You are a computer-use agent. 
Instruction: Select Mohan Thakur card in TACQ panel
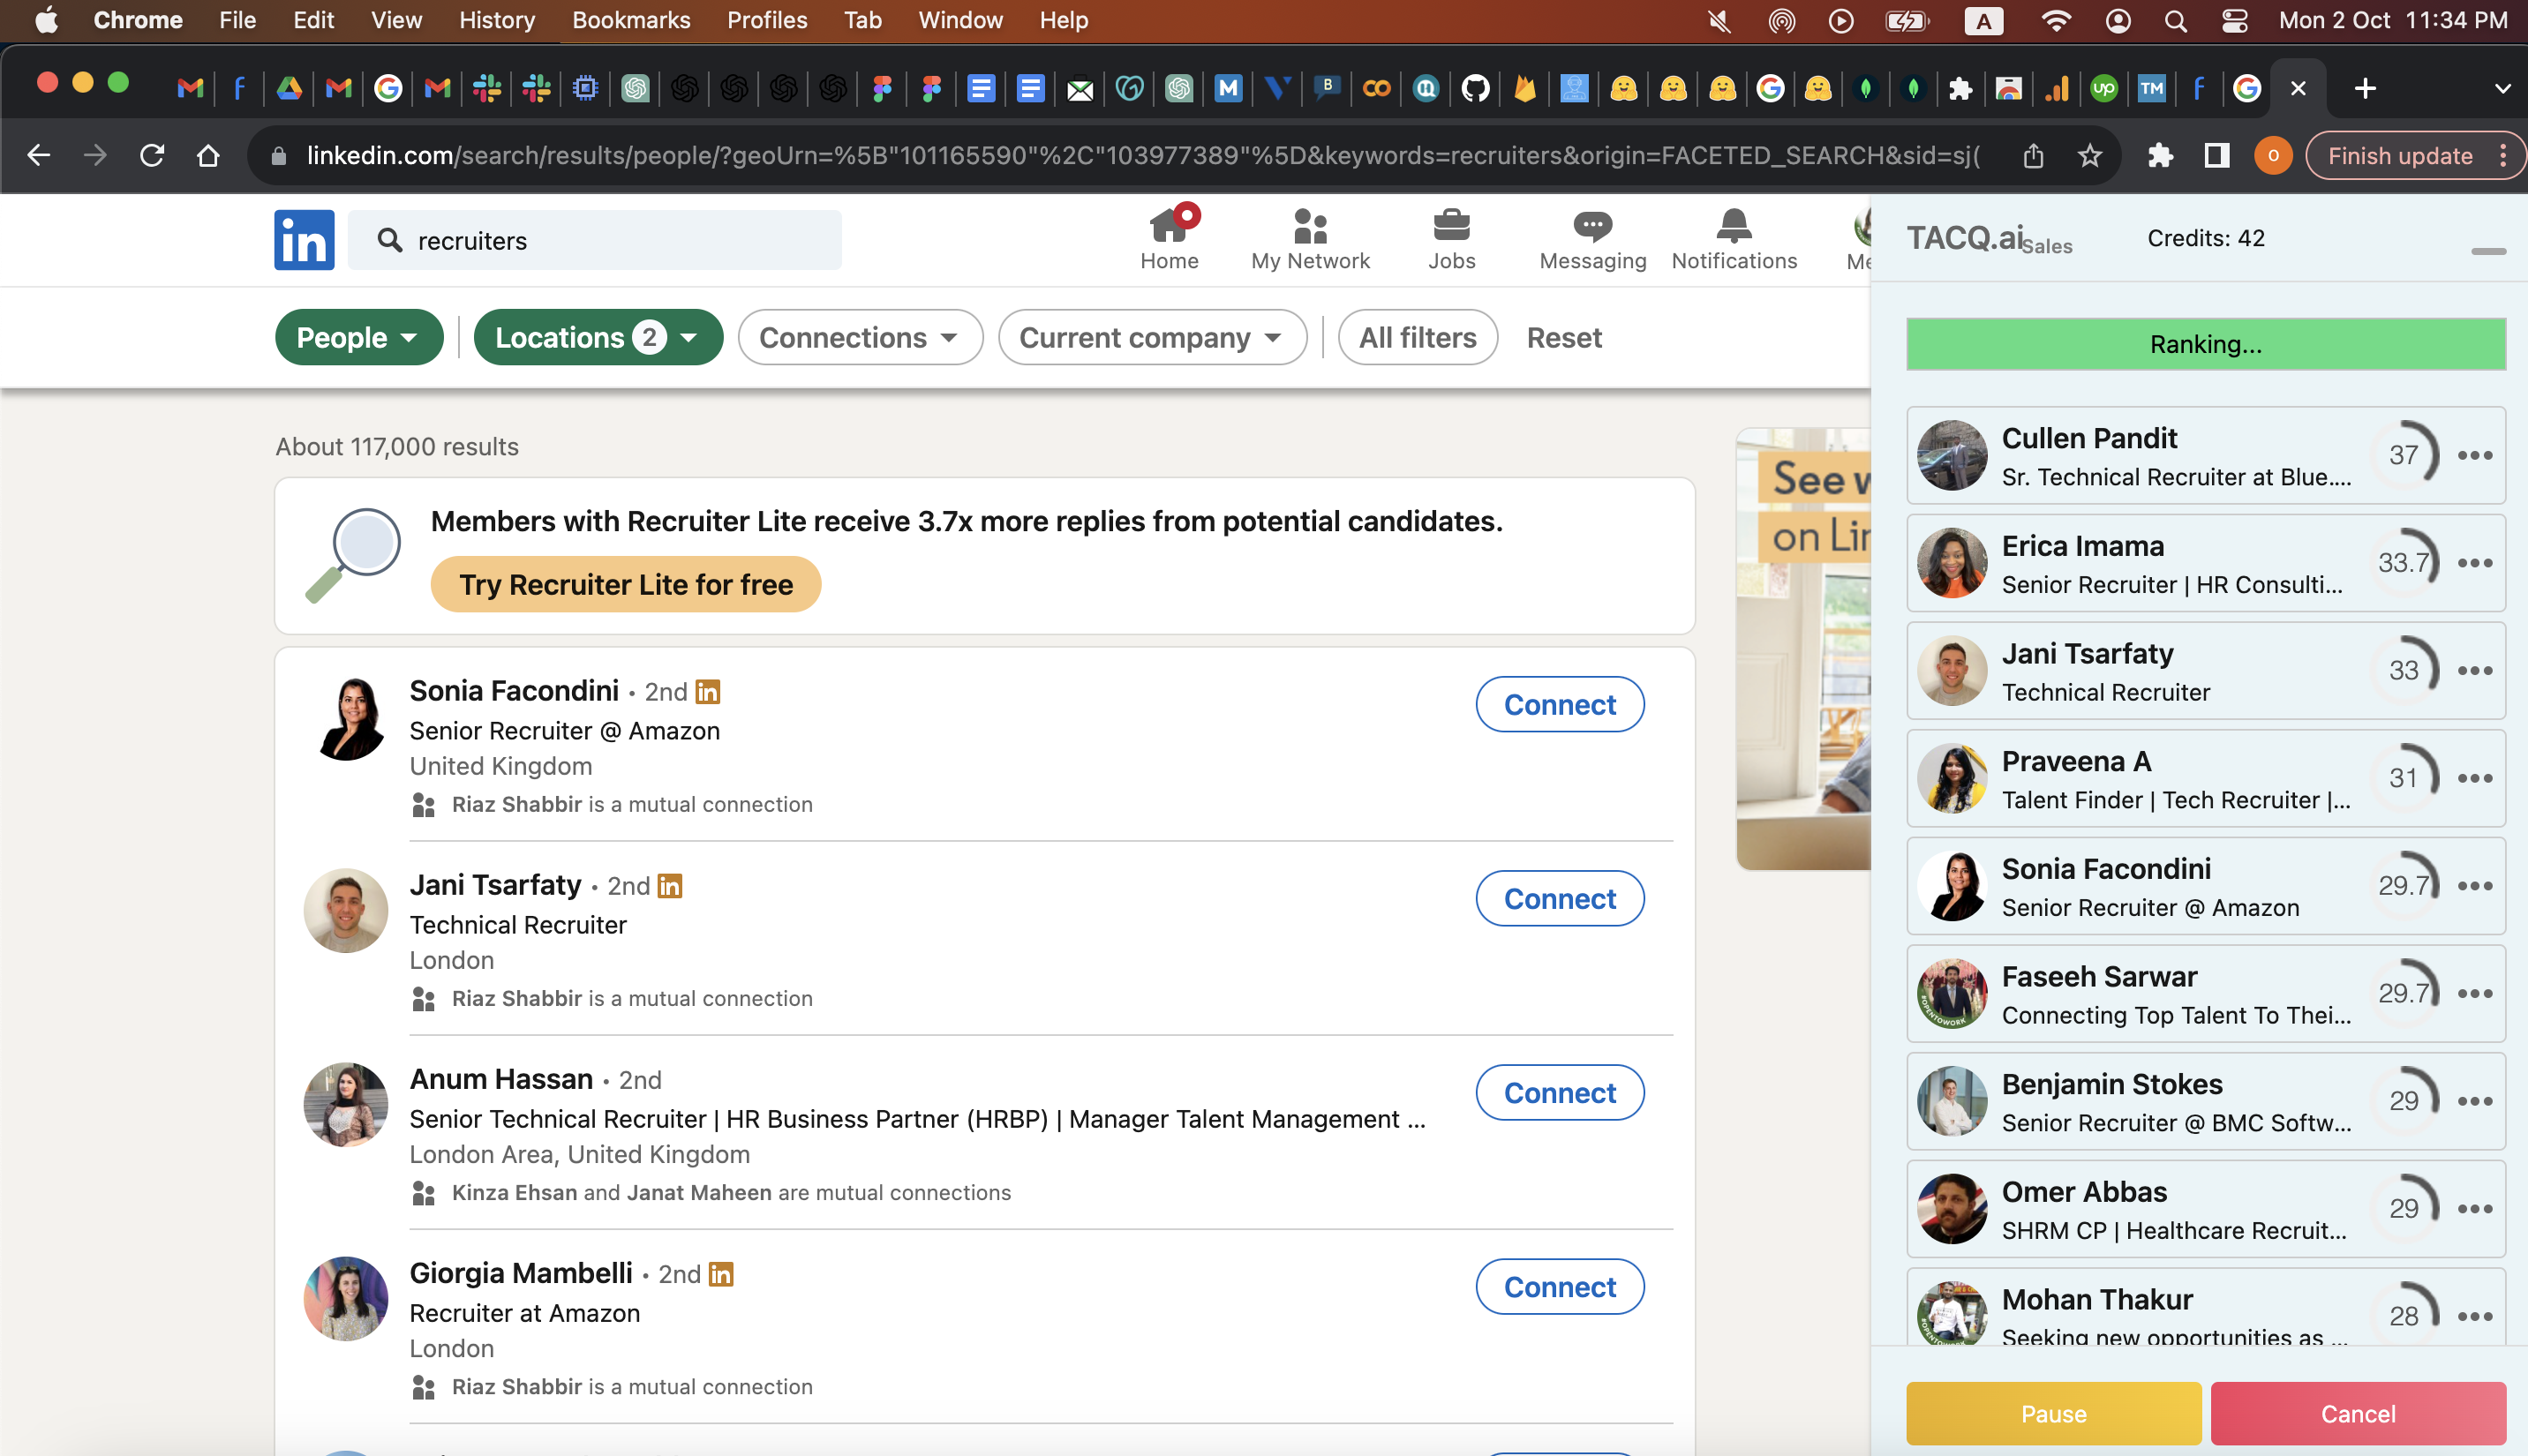click(2205, 1308)
